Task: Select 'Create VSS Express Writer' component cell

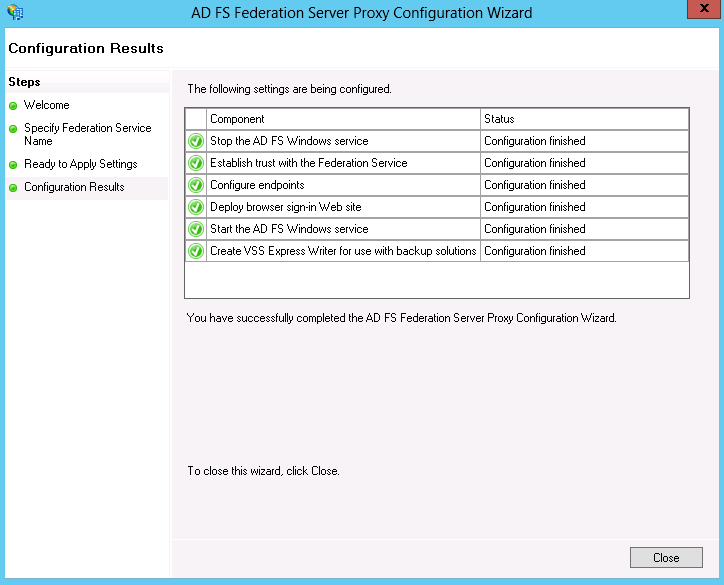Action: pyautogui.click(x=343, y=251)
